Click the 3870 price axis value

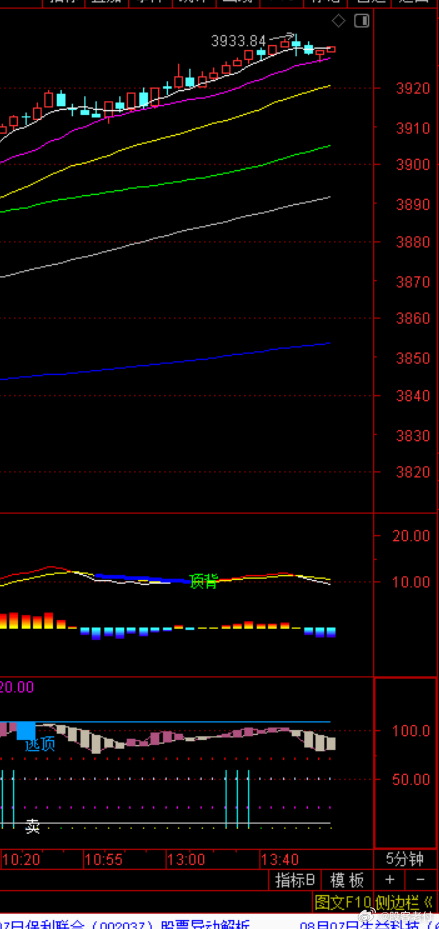tap(412, 281)
